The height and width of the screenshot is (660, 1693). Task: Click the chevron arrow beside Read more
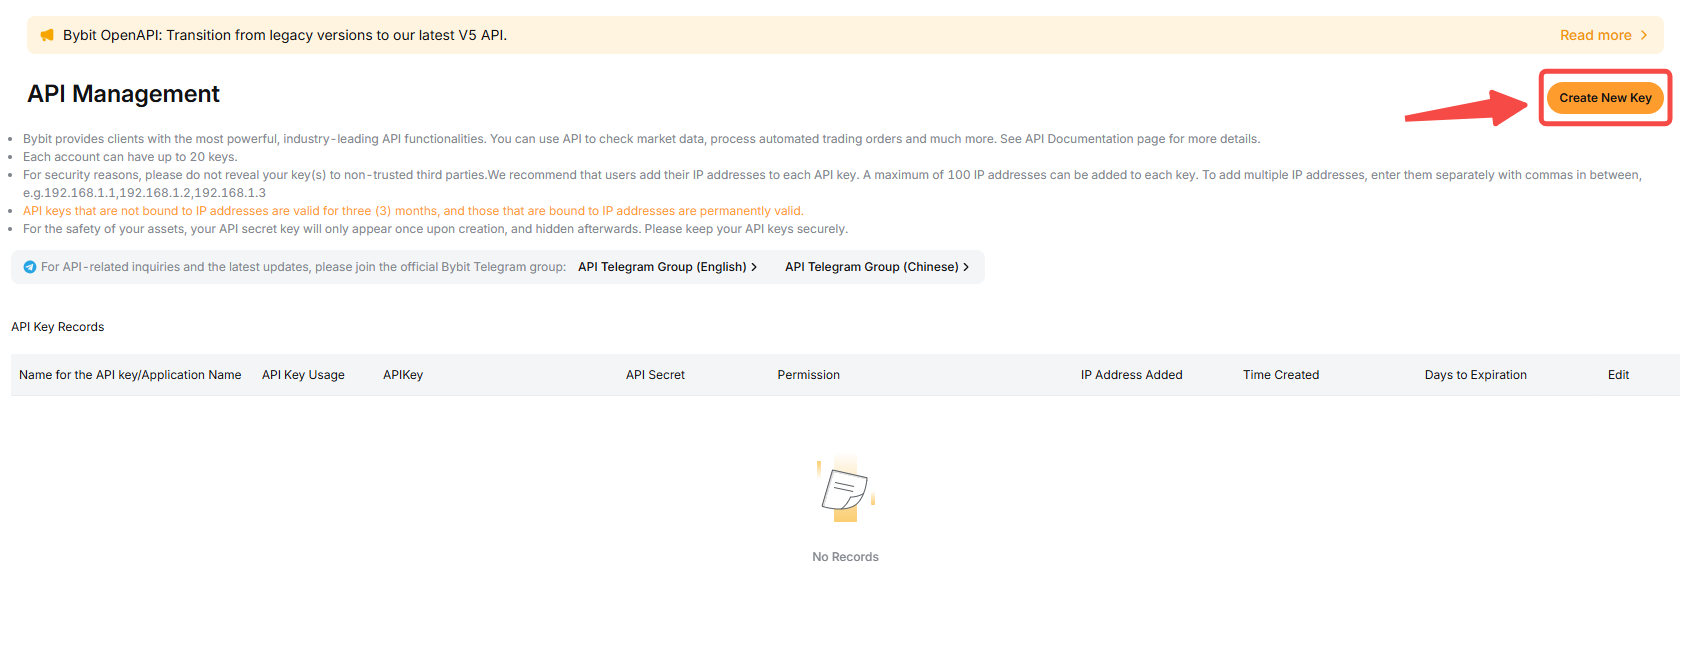[1643, 35]
